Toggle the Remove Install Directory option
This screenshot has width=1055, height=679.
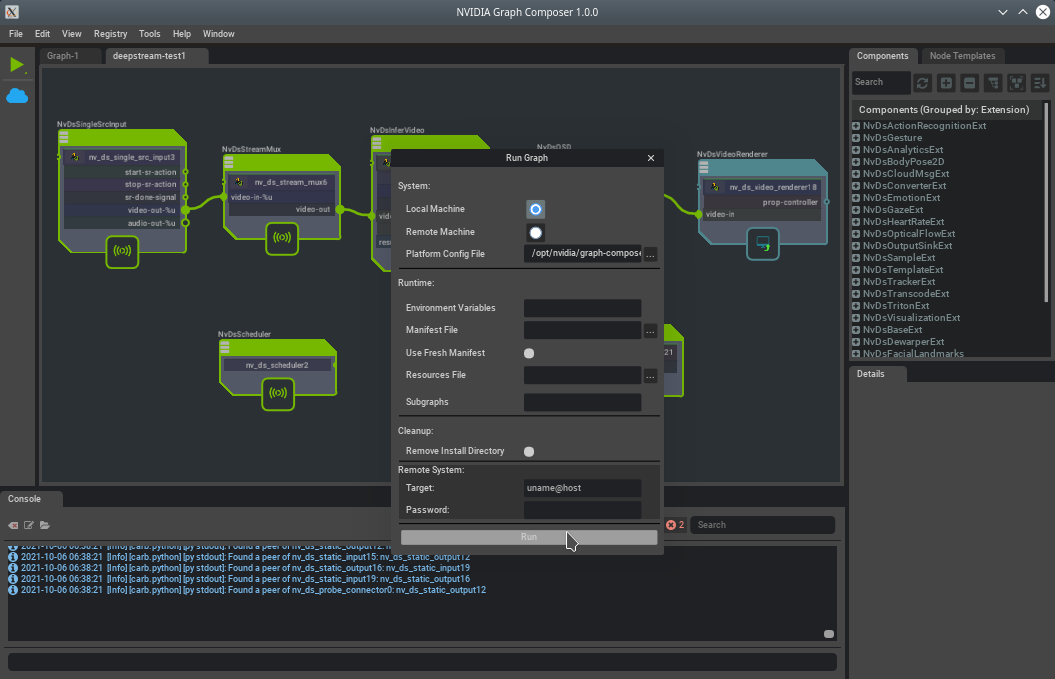point(529,451)
